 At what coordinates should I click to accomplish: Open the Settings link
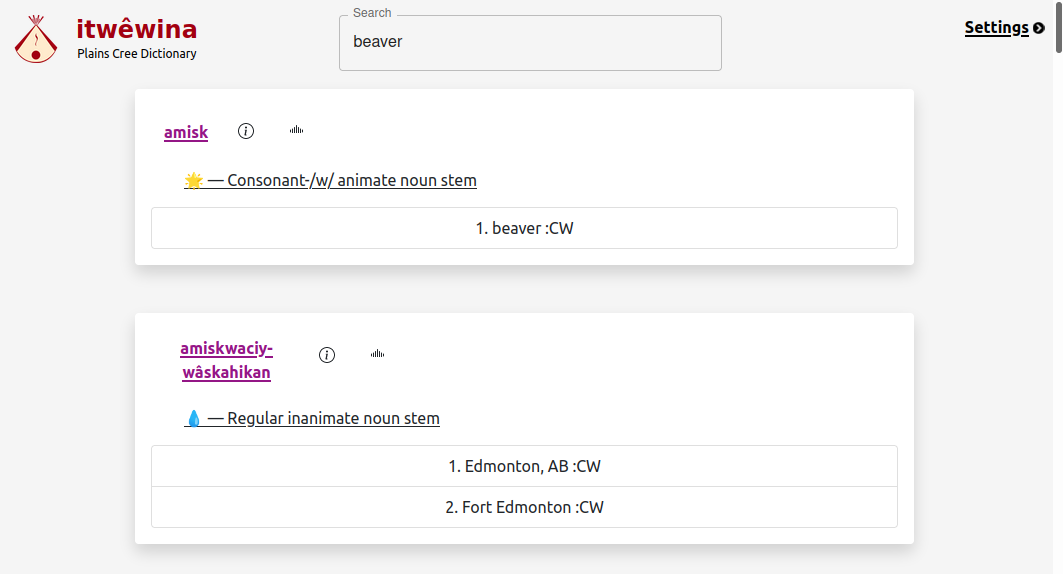(996, 28)
